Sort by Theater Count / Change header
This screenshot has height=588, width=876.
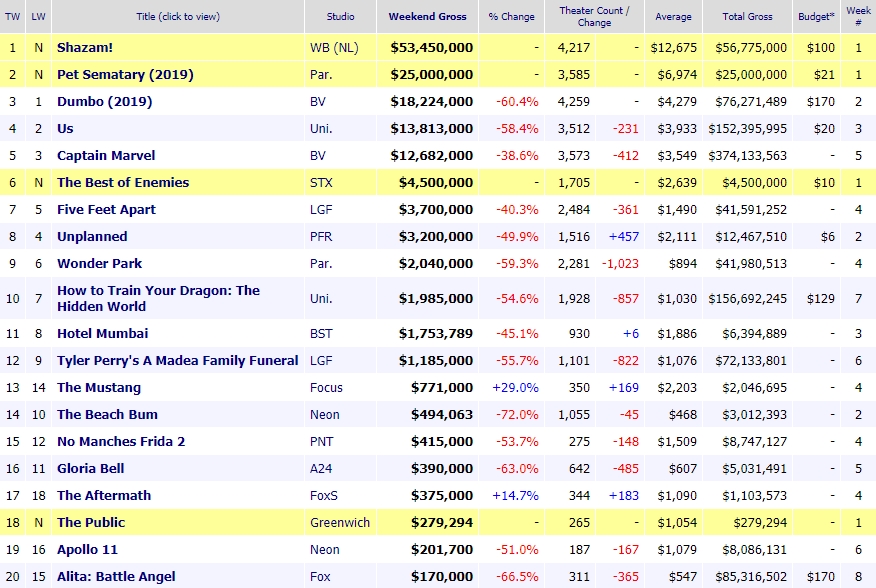pyautogui.click(x=594, y=17)
